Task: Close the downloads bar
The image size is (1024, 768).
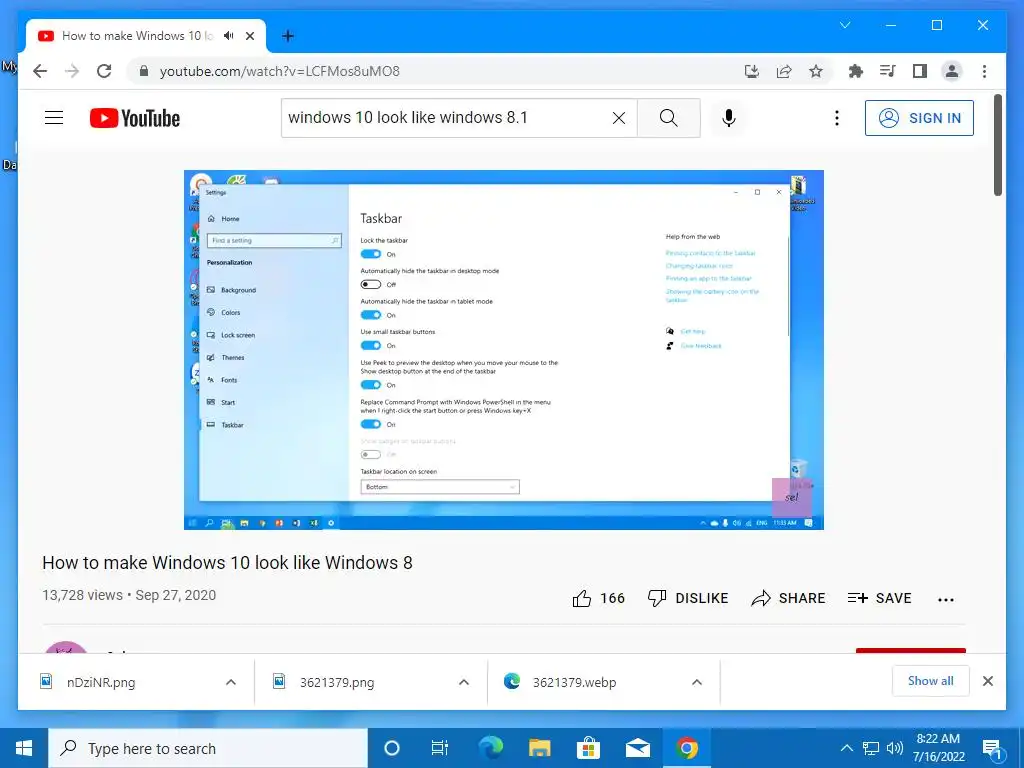Action: point(987,681)
